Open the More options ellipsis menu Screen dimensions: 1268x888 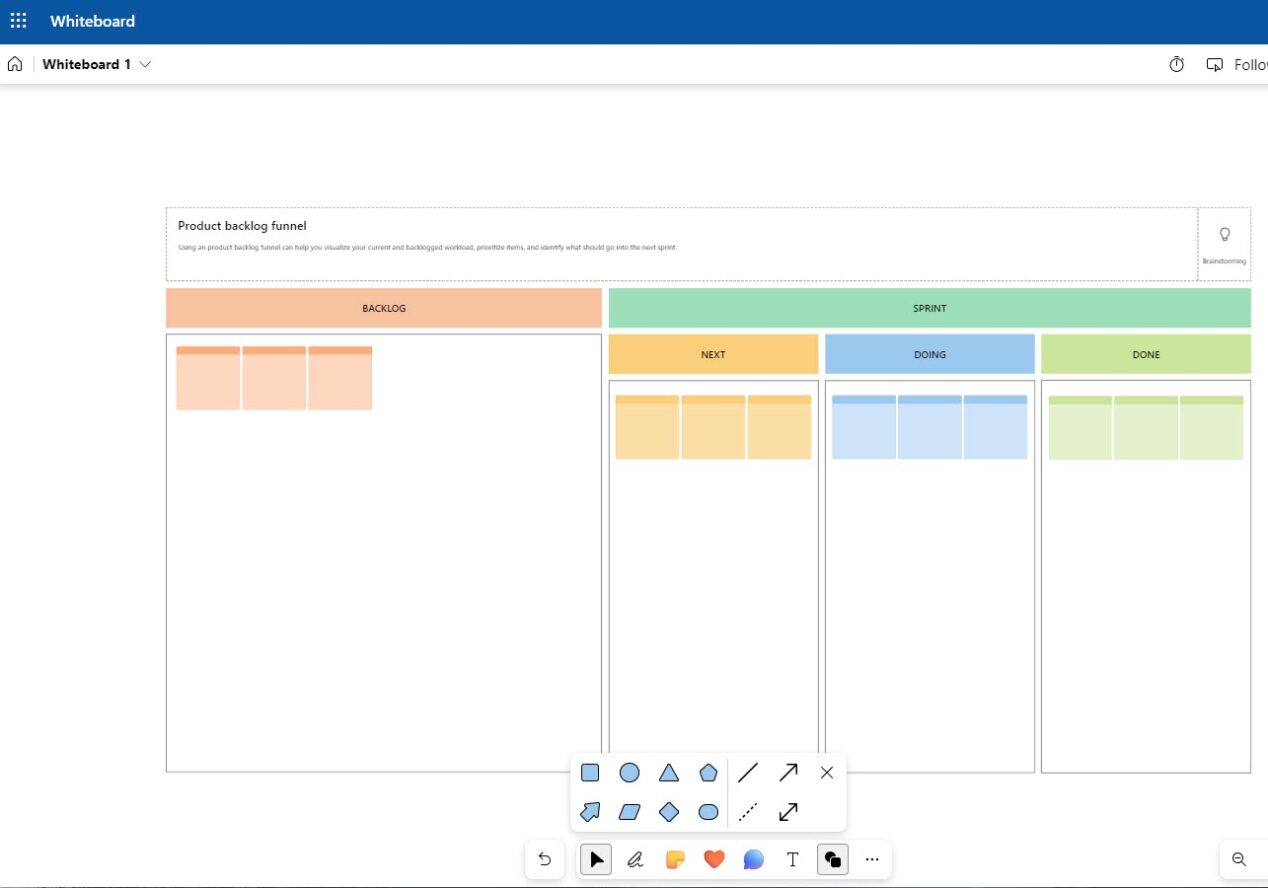[x=871, y=859]
